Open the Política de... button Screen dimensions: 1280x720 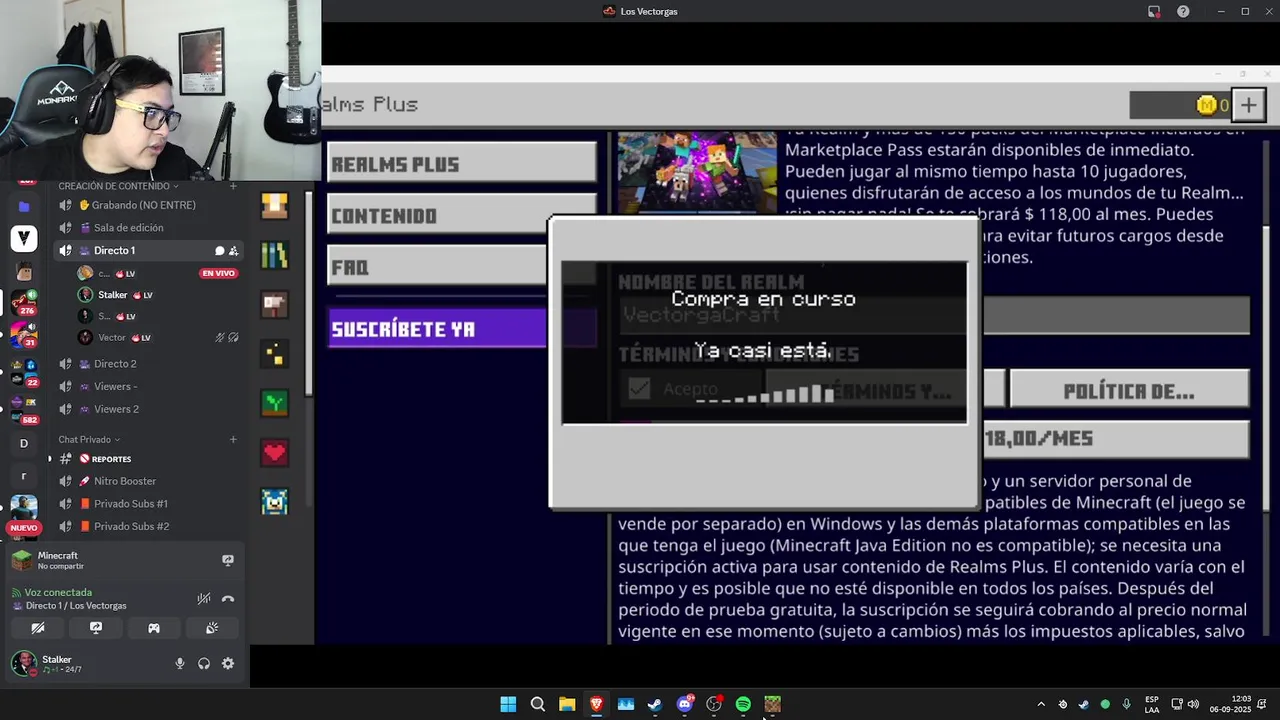click(1129, 391)
